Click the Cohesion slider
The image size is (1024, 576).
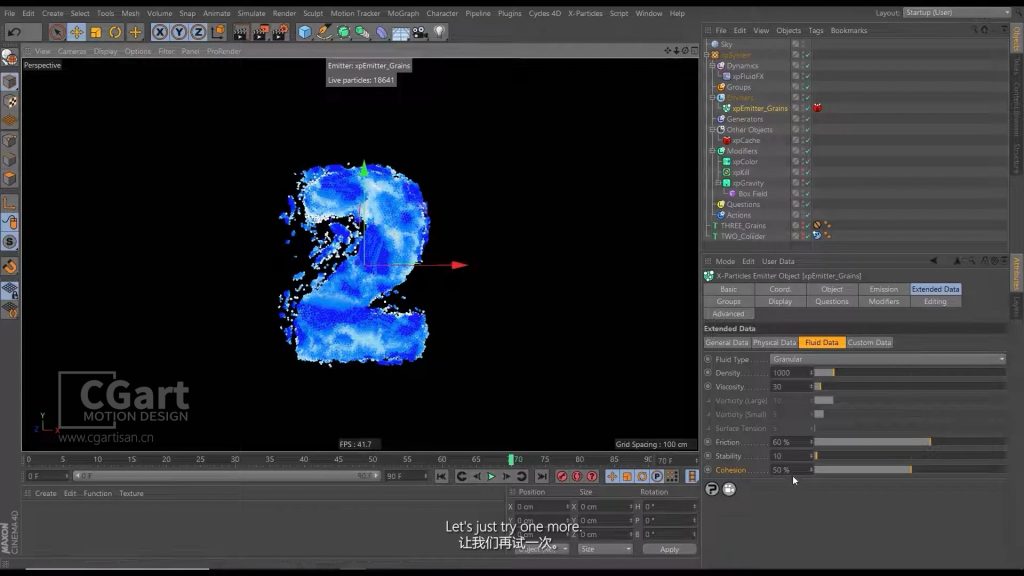[909, 470]
